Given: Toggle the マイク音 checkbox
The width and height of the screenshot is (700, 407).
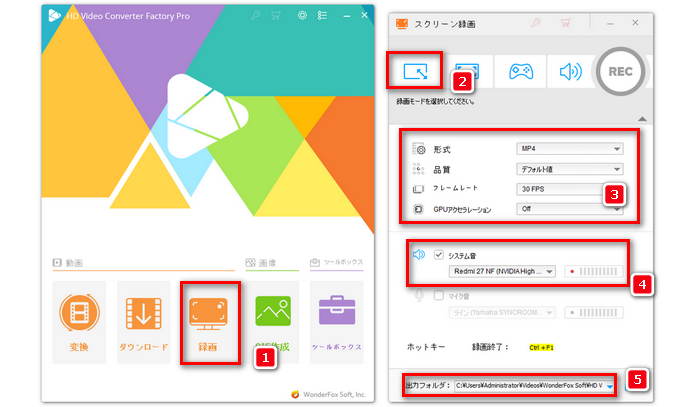Looking at the screenshot, I should tap(439, 295).
